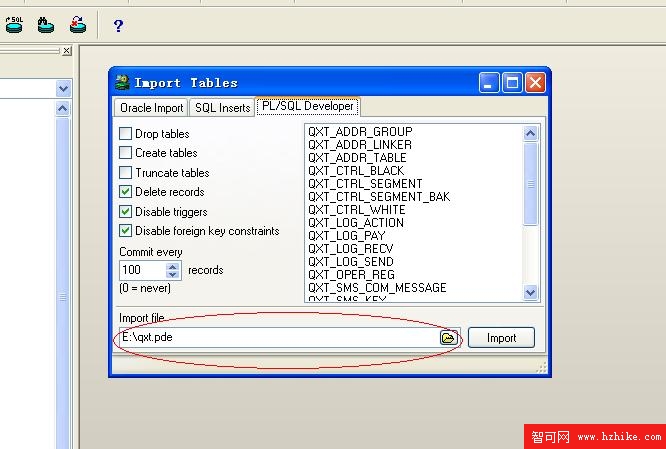Enable the Drop tables checkbox

125,133
